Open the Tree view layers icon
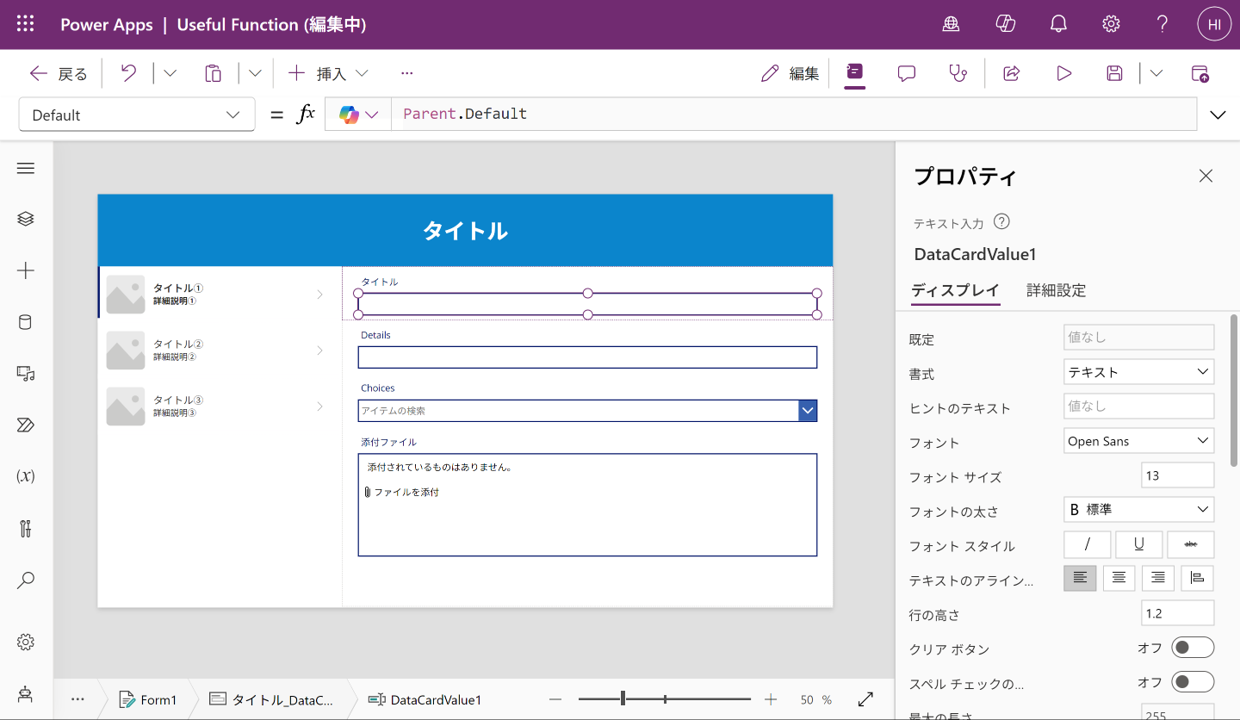 [x=26, y=219]
